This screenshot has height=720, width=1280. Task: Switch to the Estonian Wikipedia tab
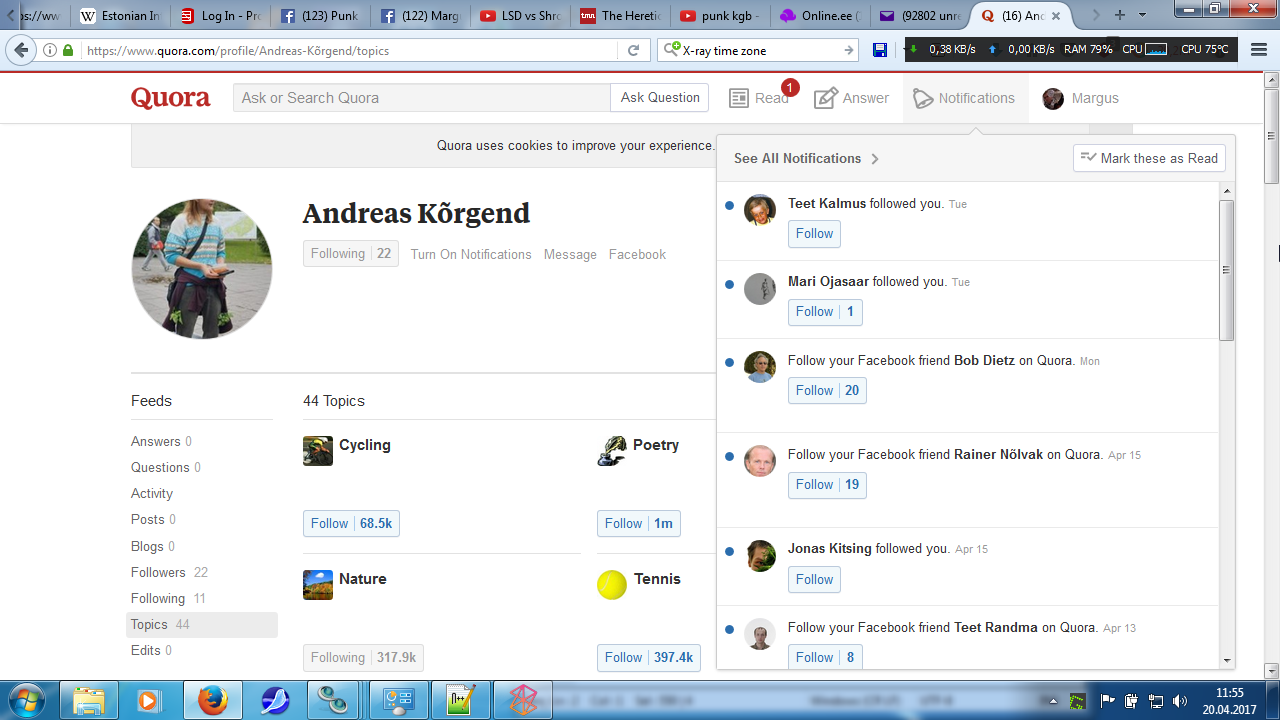pyautogui.click(x=120, y=16)
